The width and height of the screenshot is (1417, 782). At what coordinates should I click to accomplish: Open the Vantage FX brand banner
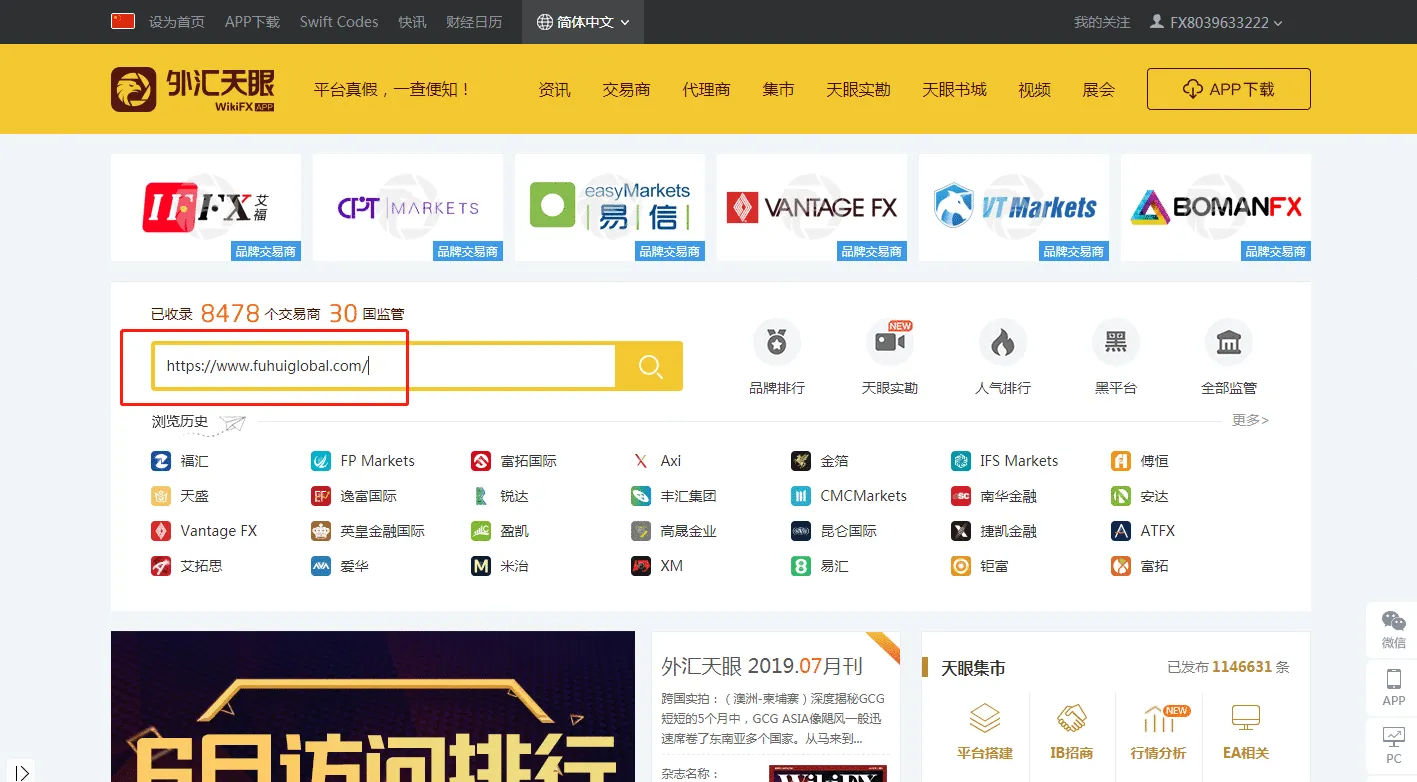(x=812, y=207)
